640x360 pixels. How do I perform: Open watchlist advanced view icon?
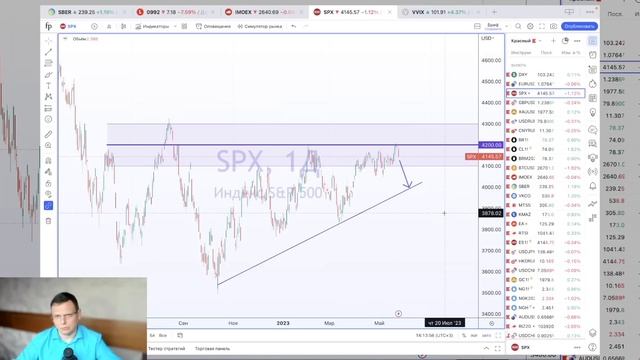pos(565,41)
